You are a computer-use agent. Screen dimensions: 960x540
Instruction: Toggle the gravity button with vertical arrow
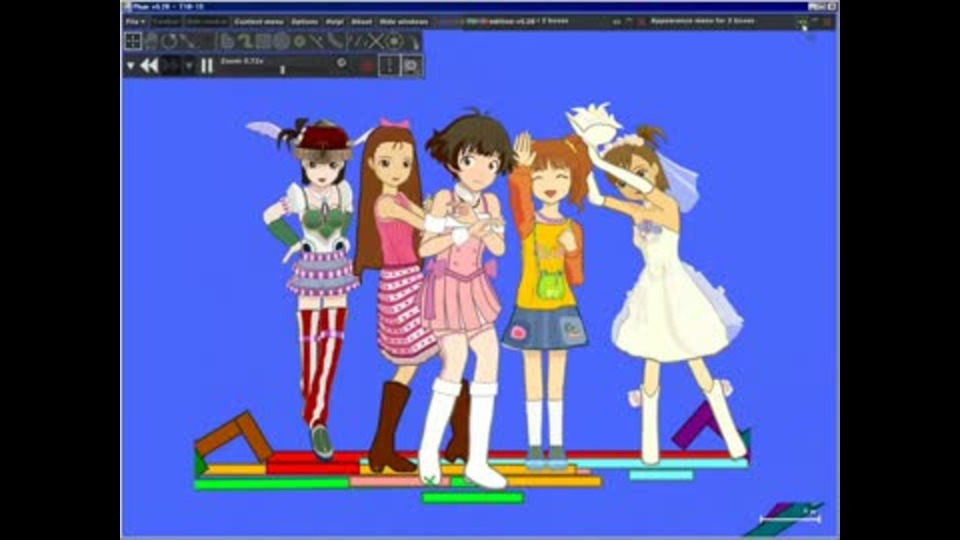[389, 65]
